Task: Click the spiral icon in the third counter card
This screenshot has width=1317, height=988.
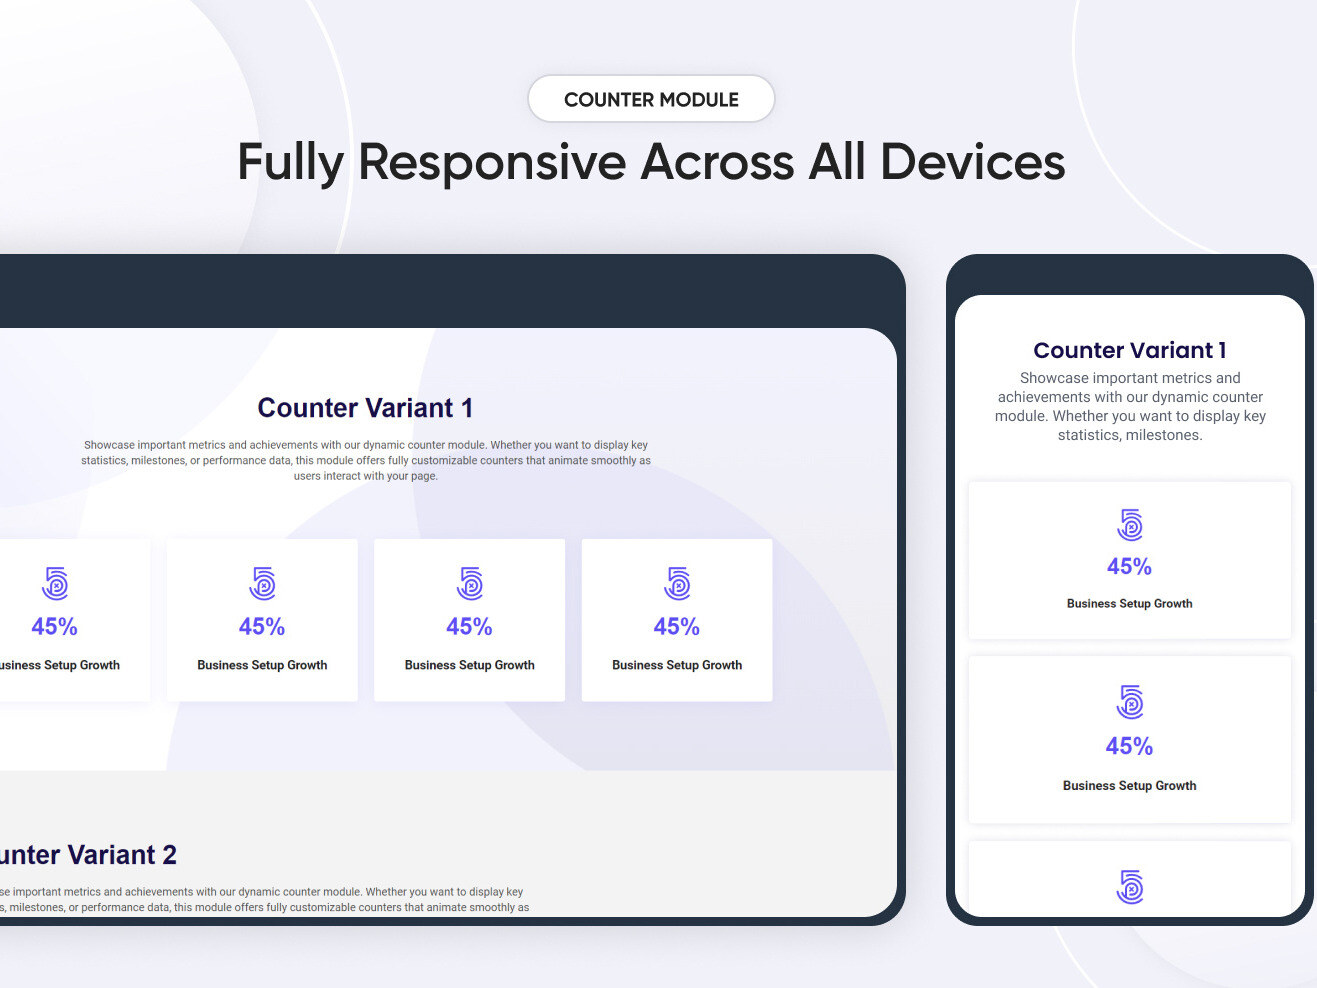Action: 469,584
